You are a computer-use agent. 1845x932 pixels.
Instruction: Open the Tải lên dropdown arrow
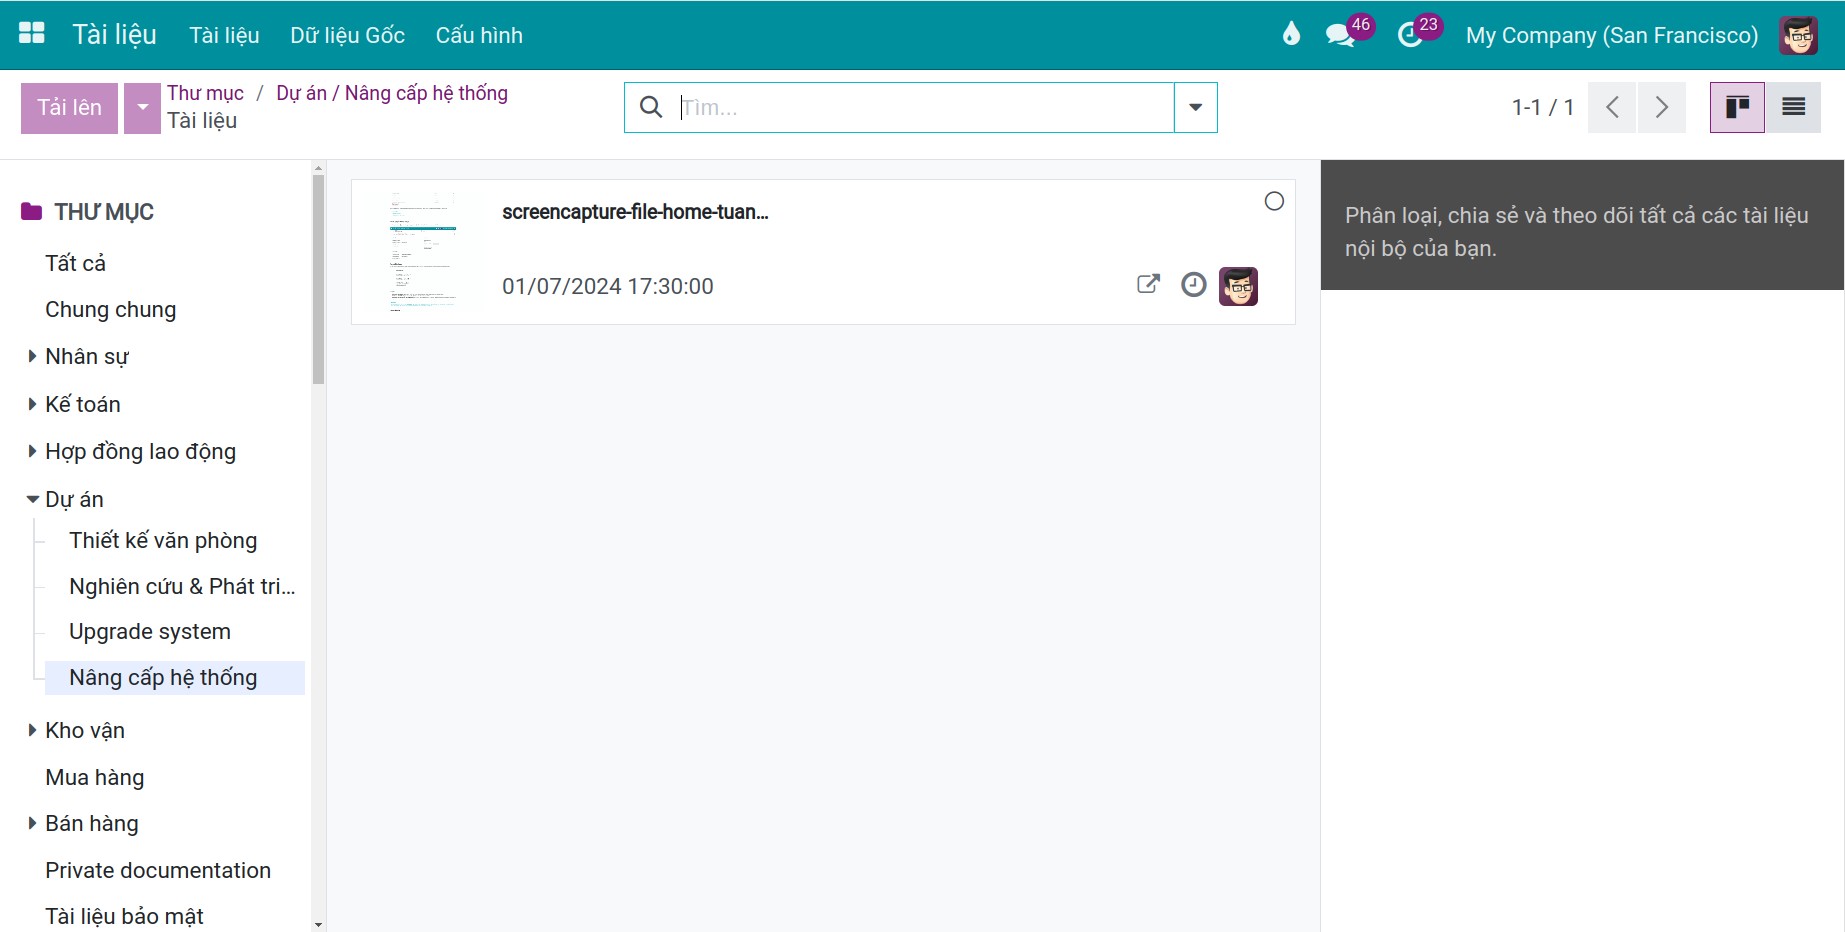[x=142, y=108]
